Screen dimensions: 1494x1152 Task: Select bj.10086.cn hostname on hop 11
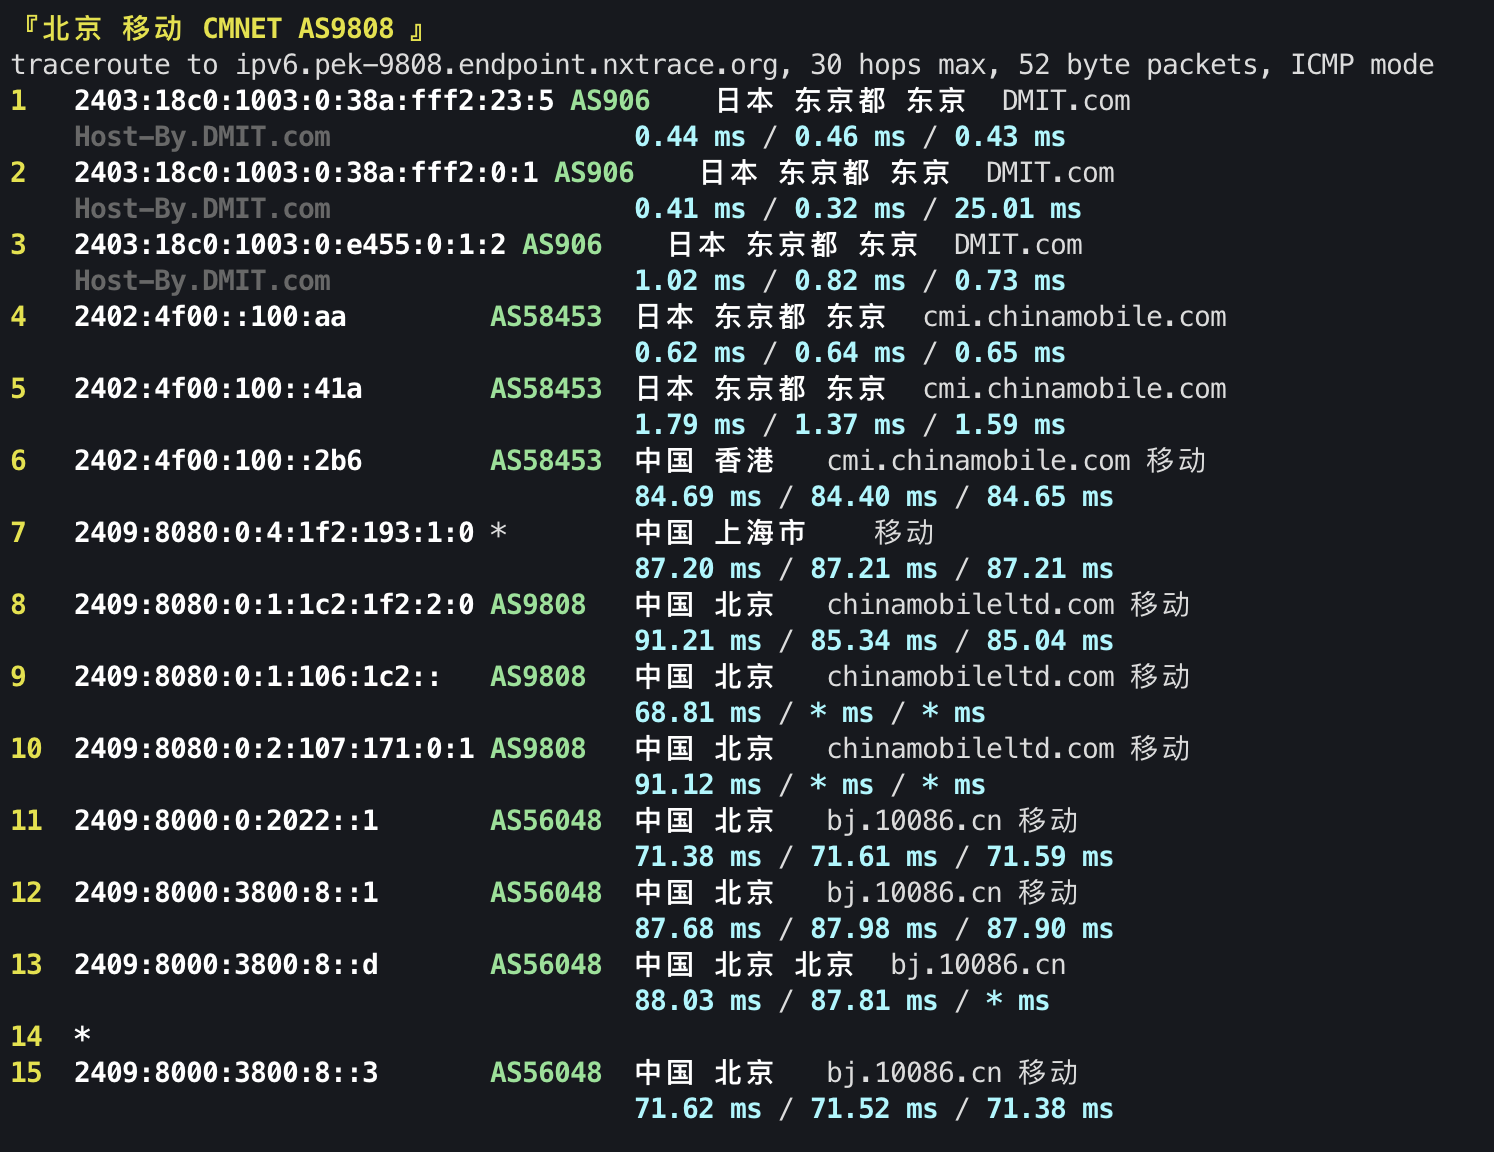(913, 820)
